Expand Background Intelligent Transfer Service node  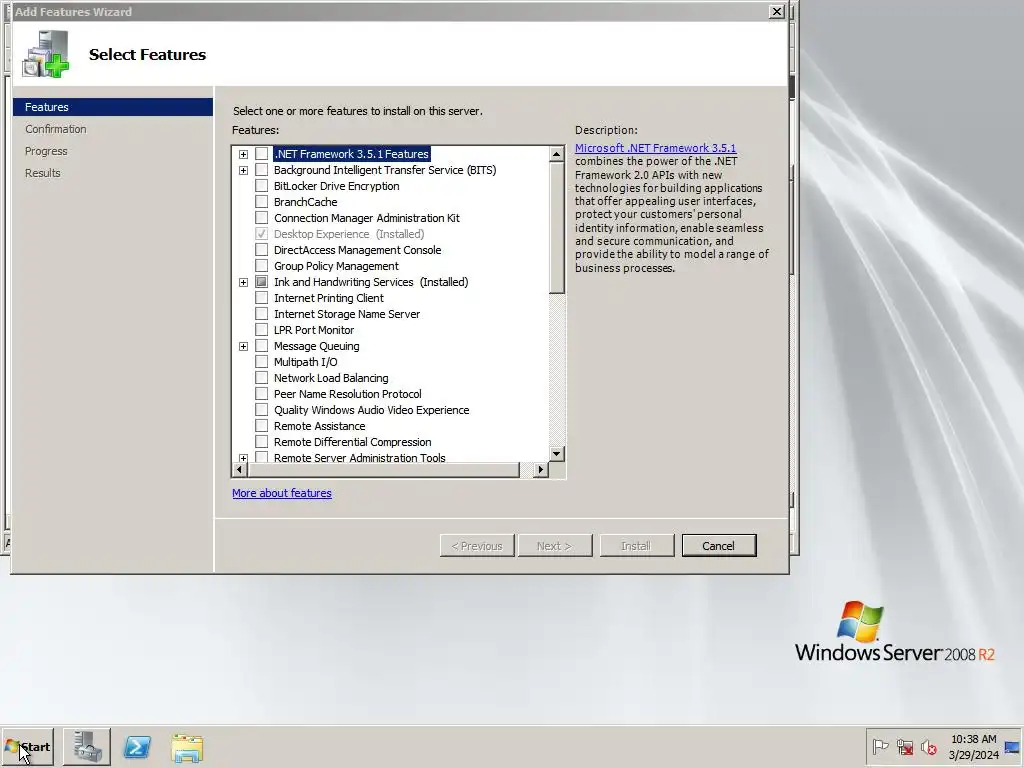(243, 170)
